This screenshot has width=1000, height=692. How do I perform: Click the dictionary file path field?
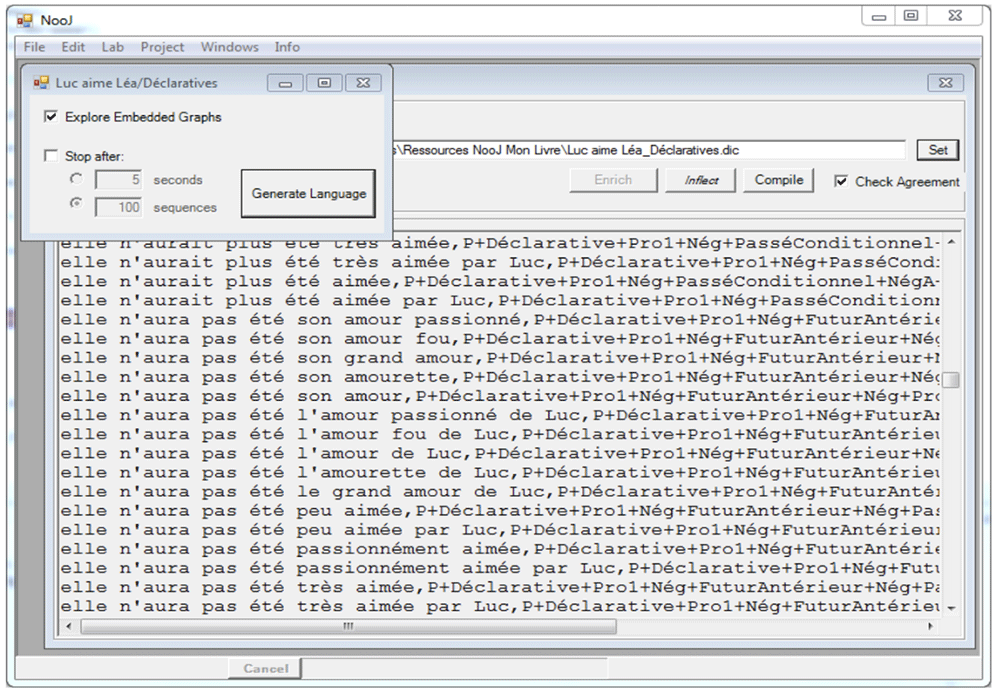649,151
